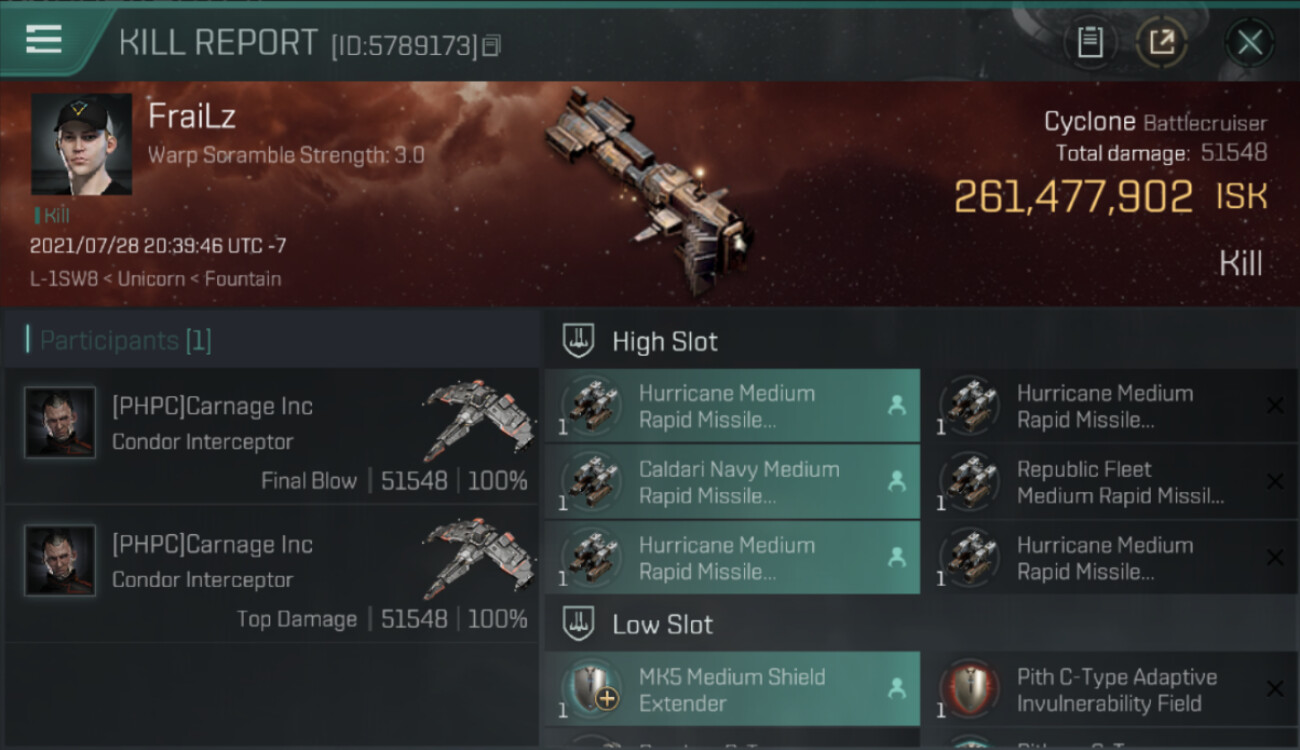
Task: View FraiLz pilot portrait
Action: coord(81,144)
